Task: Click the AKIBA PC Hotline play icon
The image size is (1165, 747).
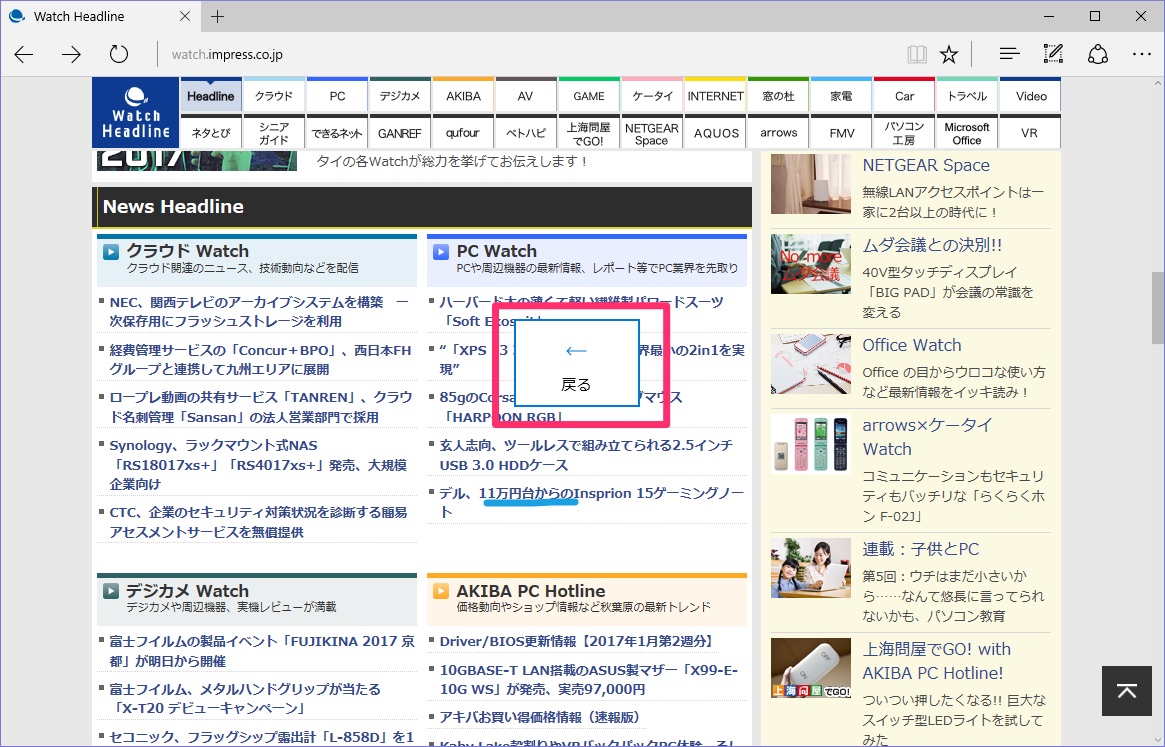Action: coord(441,591)
